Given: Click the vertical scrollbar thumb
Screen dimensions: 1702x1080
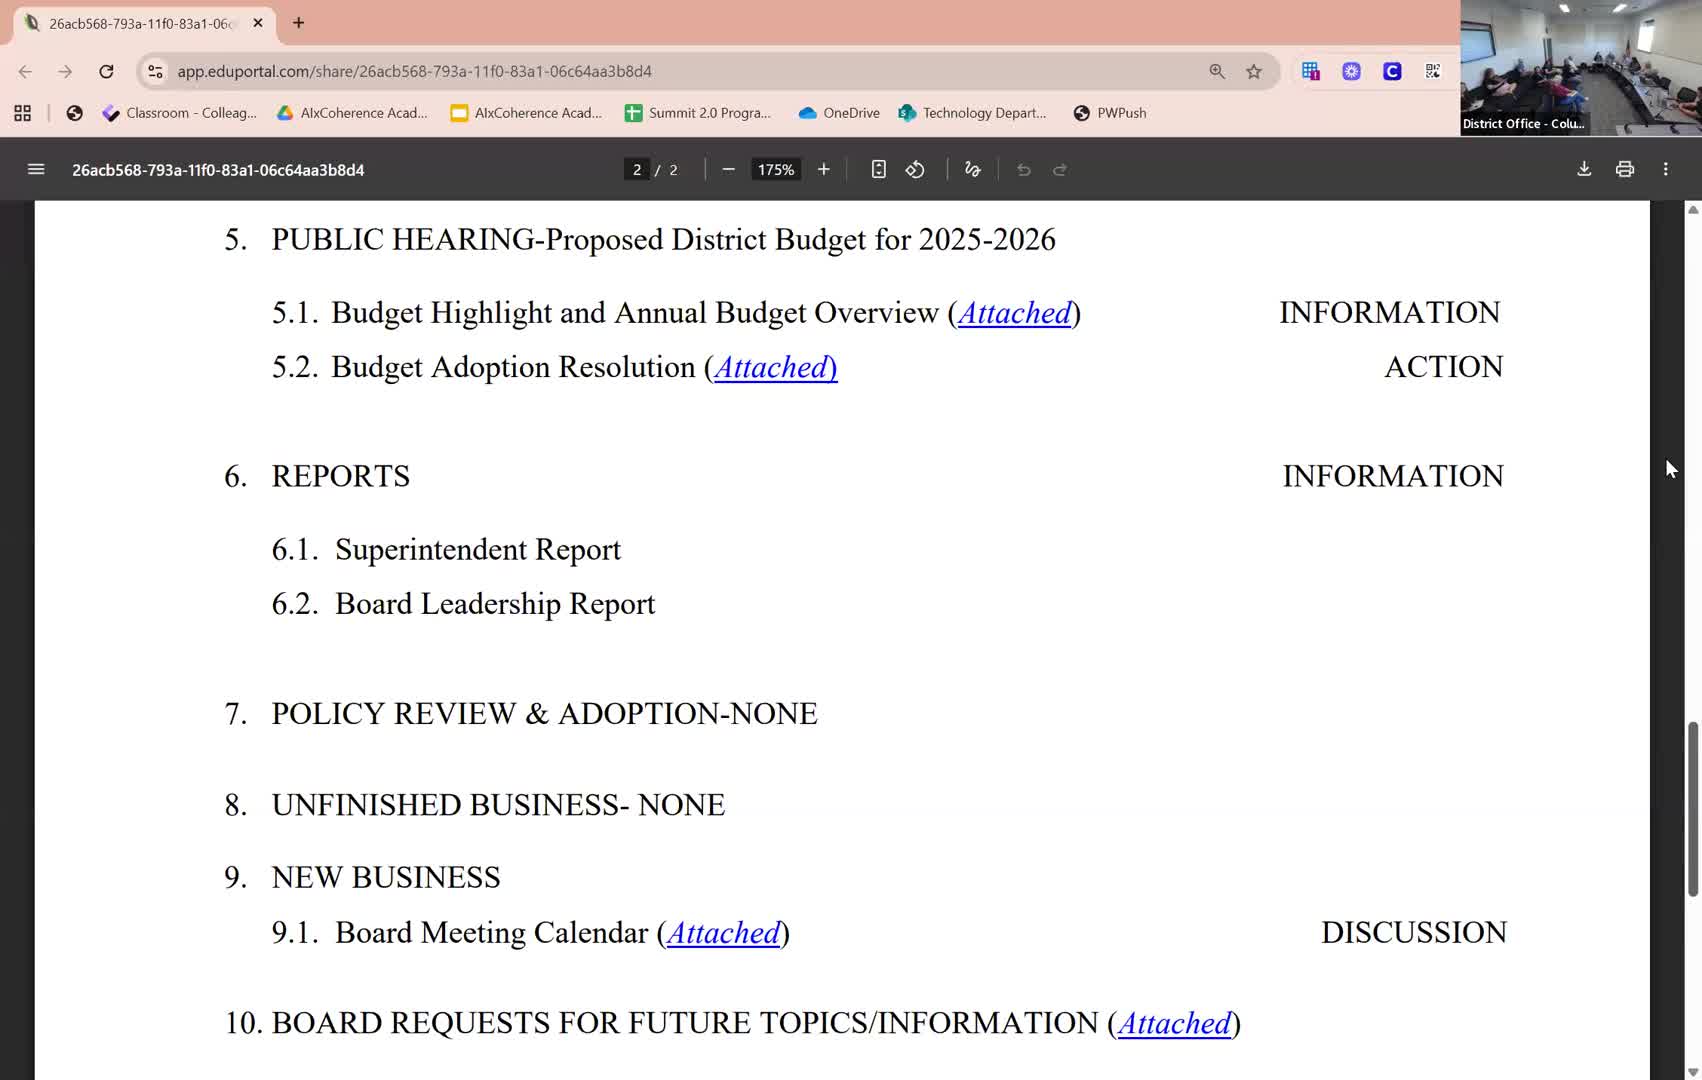Looking at the screenshot, I should [1692, 808].
